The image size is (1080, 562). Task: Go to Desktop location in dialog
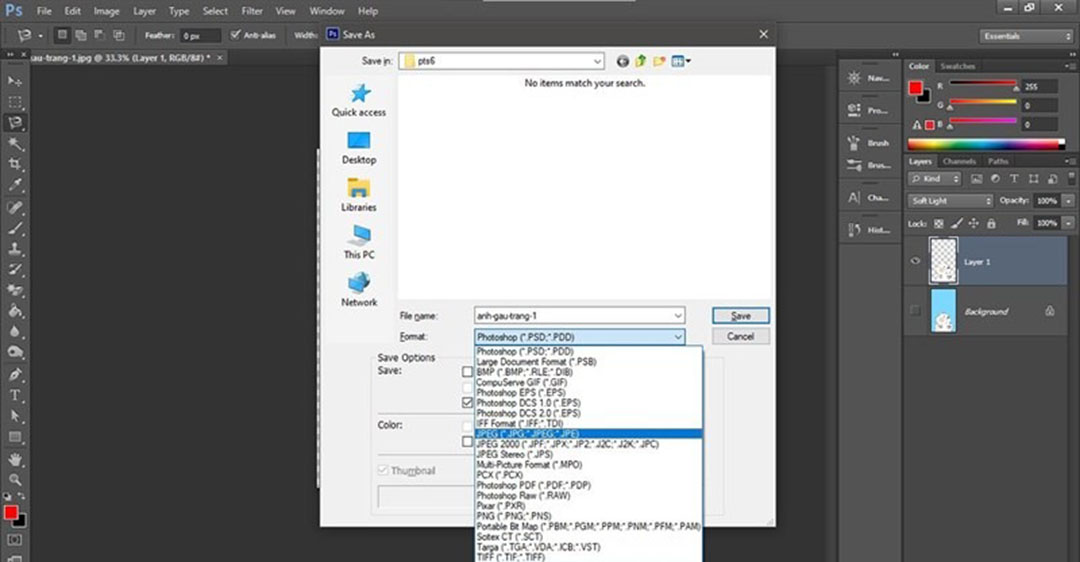point(359,148)
